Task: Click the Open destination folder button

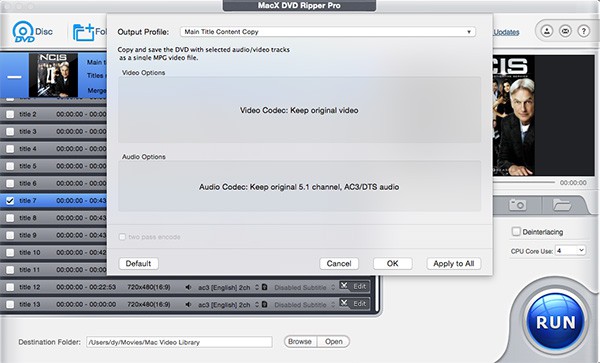Action: point(333,342)
